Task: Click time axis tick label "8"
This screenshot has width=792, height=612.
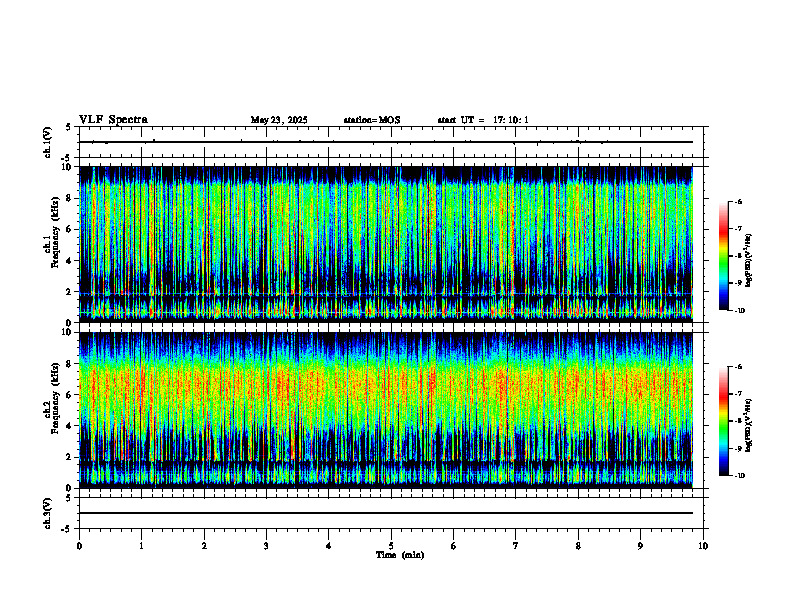Action: (x=578, y=546)
